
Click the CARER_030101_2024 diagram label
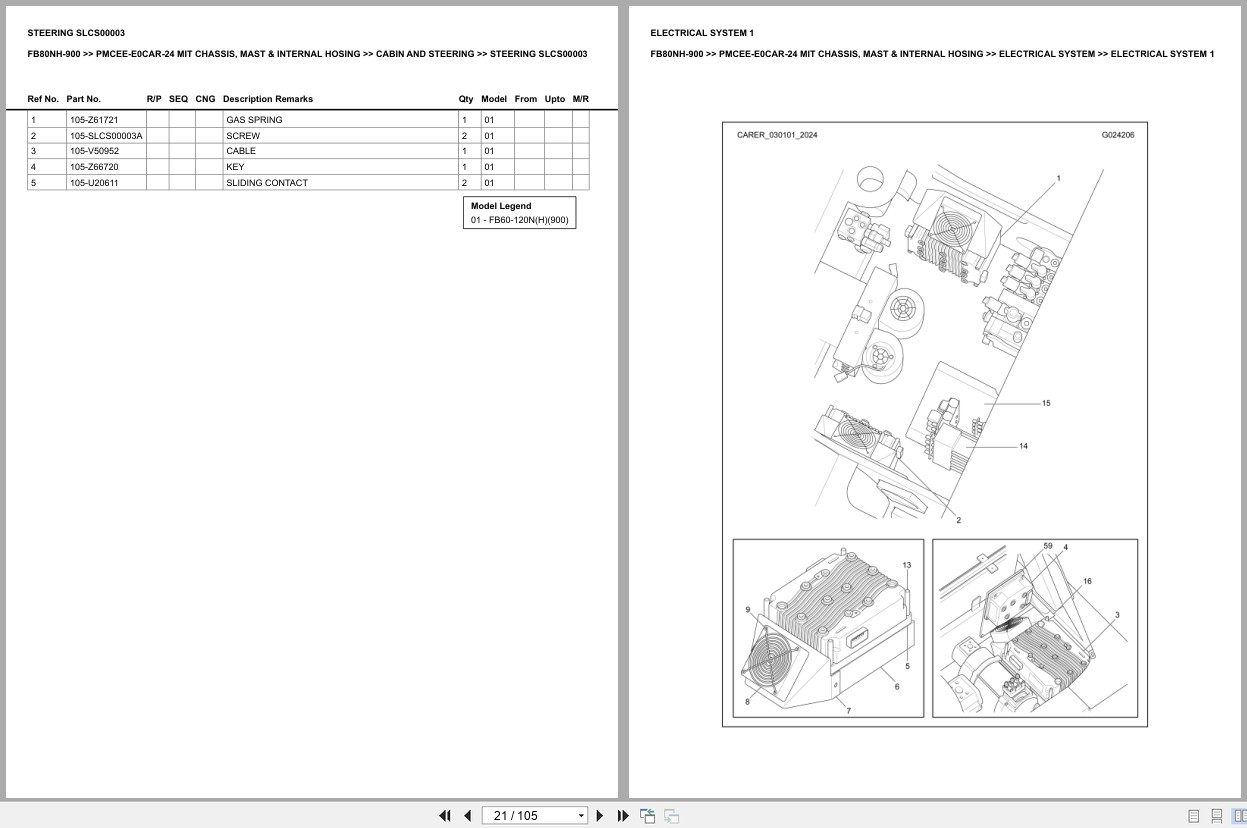click(777, 135)
